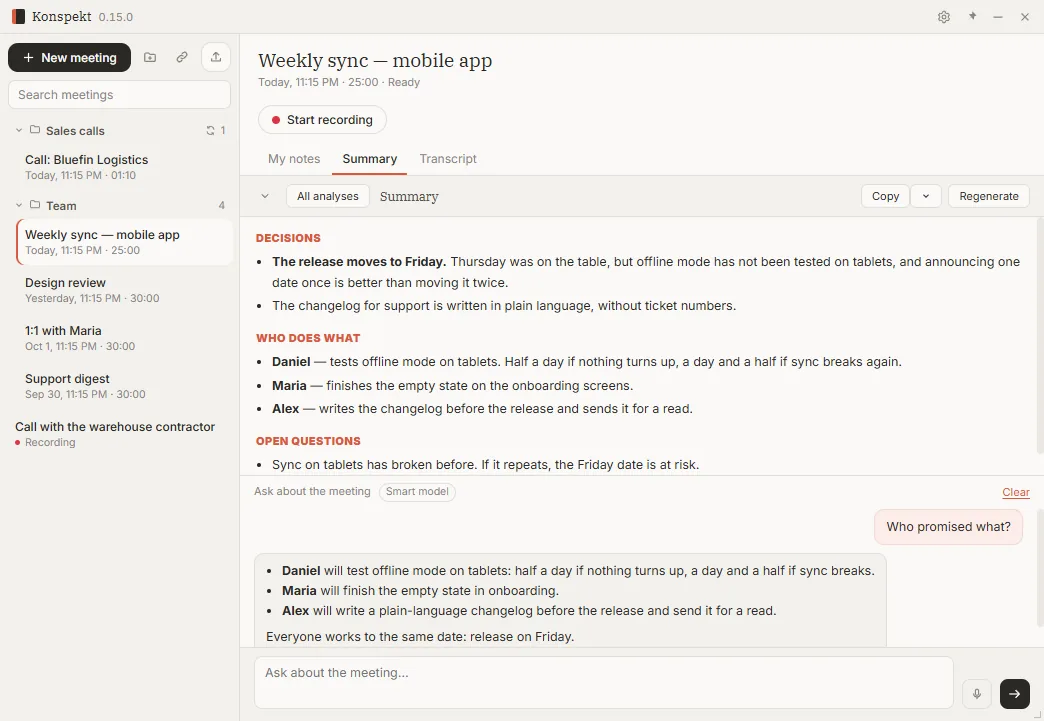The width and height of the screenshot is (1044, 721).
Task: Click the Konspekt app logo icon
Action: point(18,17)
